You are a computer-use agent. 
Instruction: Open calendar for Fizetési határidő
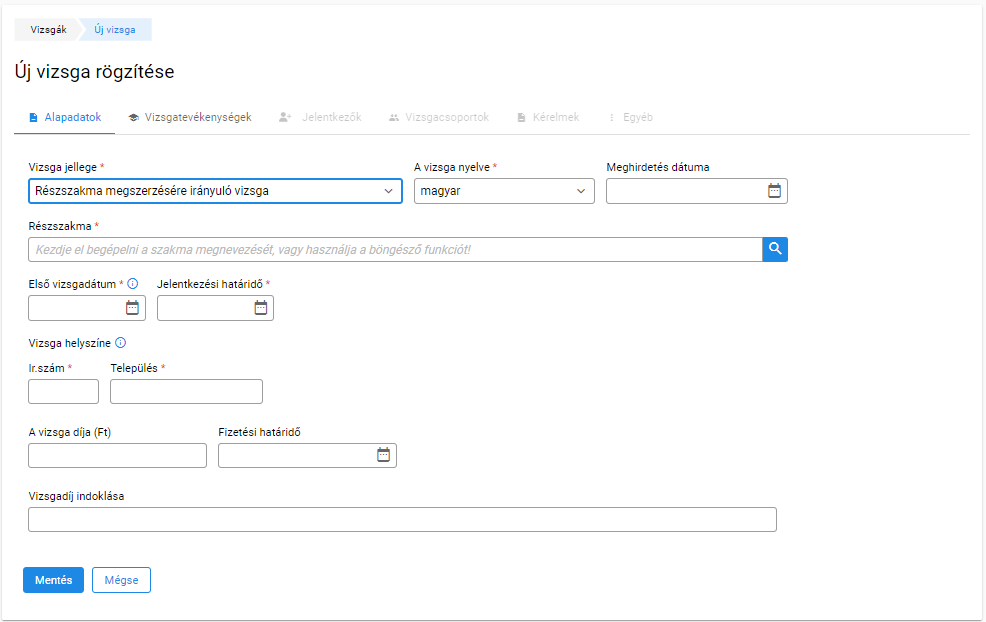click(x=384, y=455)
